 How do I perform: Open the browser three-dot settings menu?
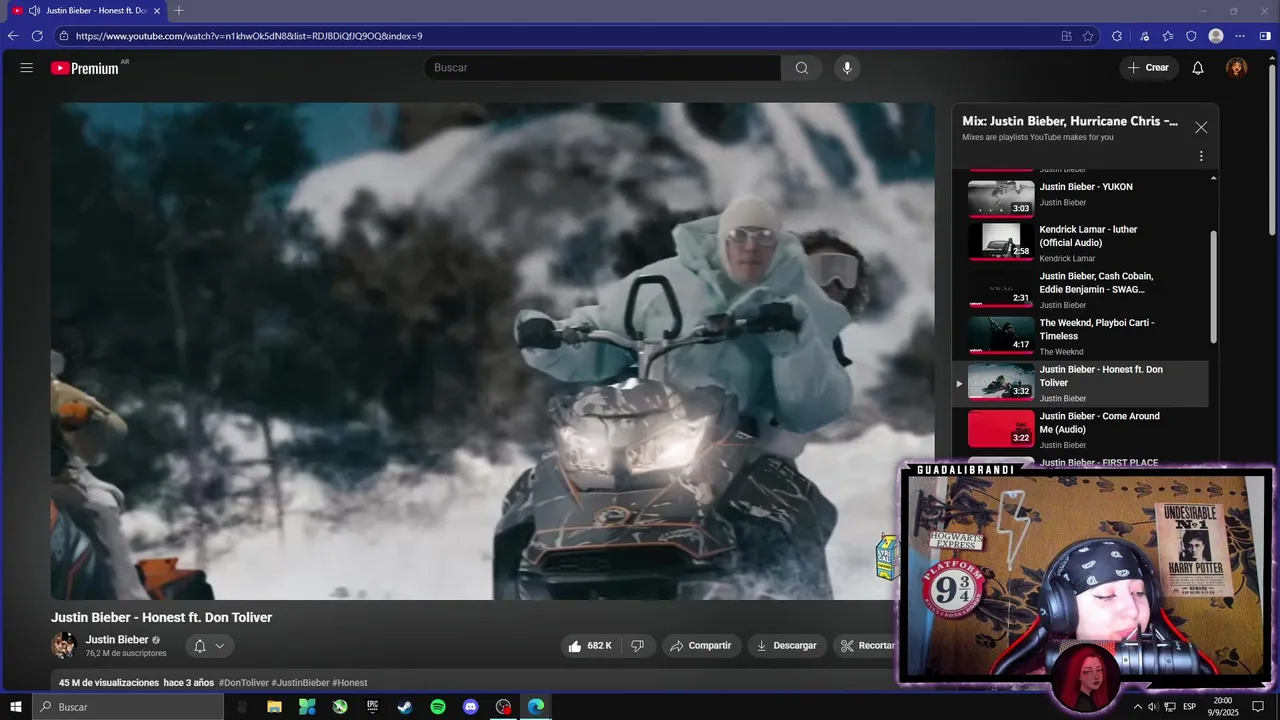tap(1240, 36)
